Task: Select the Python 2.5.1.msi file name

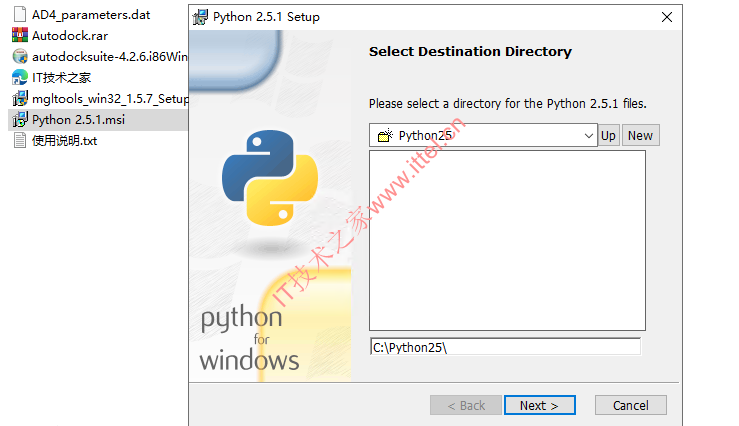Action: point(78,120)
